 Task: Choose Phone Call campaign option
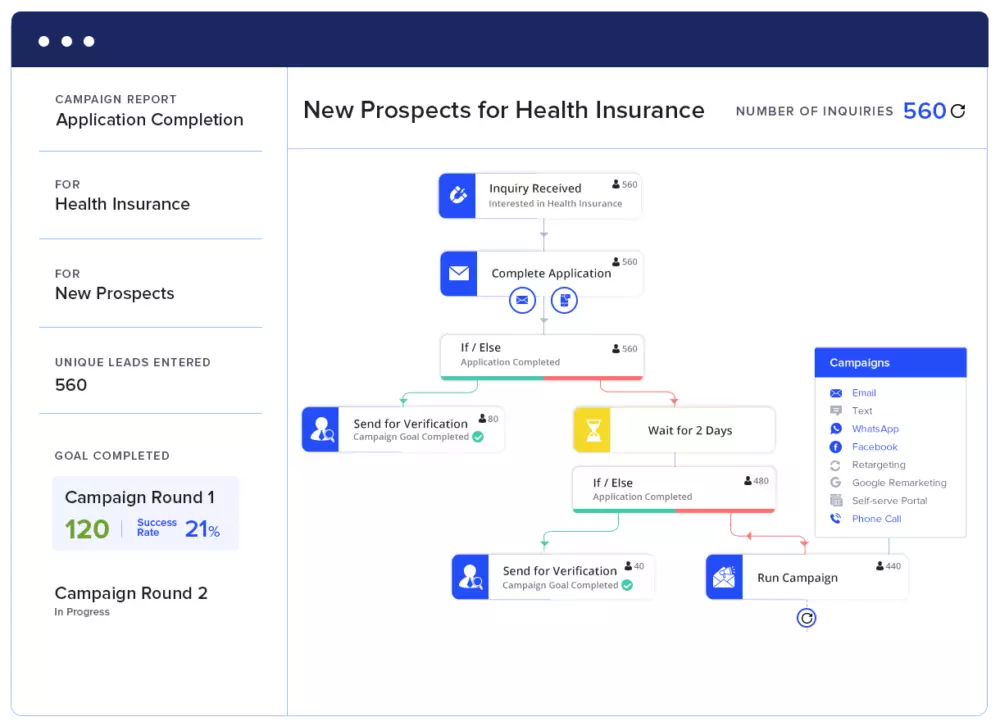[876, 519]
